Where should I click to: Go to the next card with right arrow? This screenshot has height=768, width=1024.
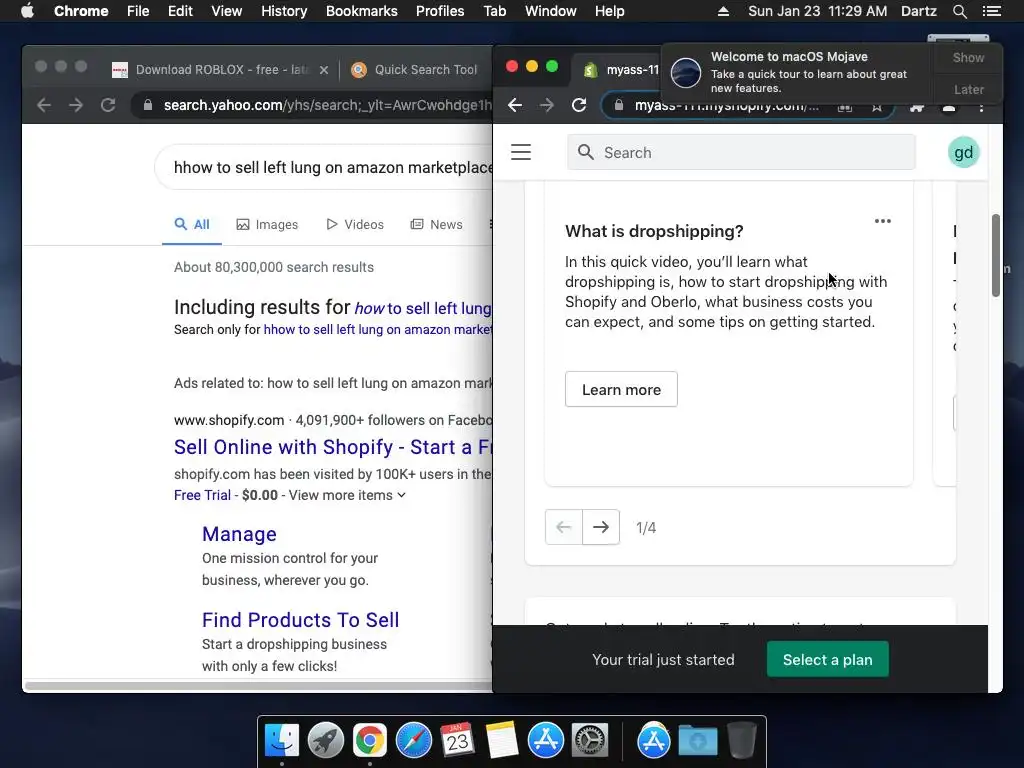click(x=601, y=527)
